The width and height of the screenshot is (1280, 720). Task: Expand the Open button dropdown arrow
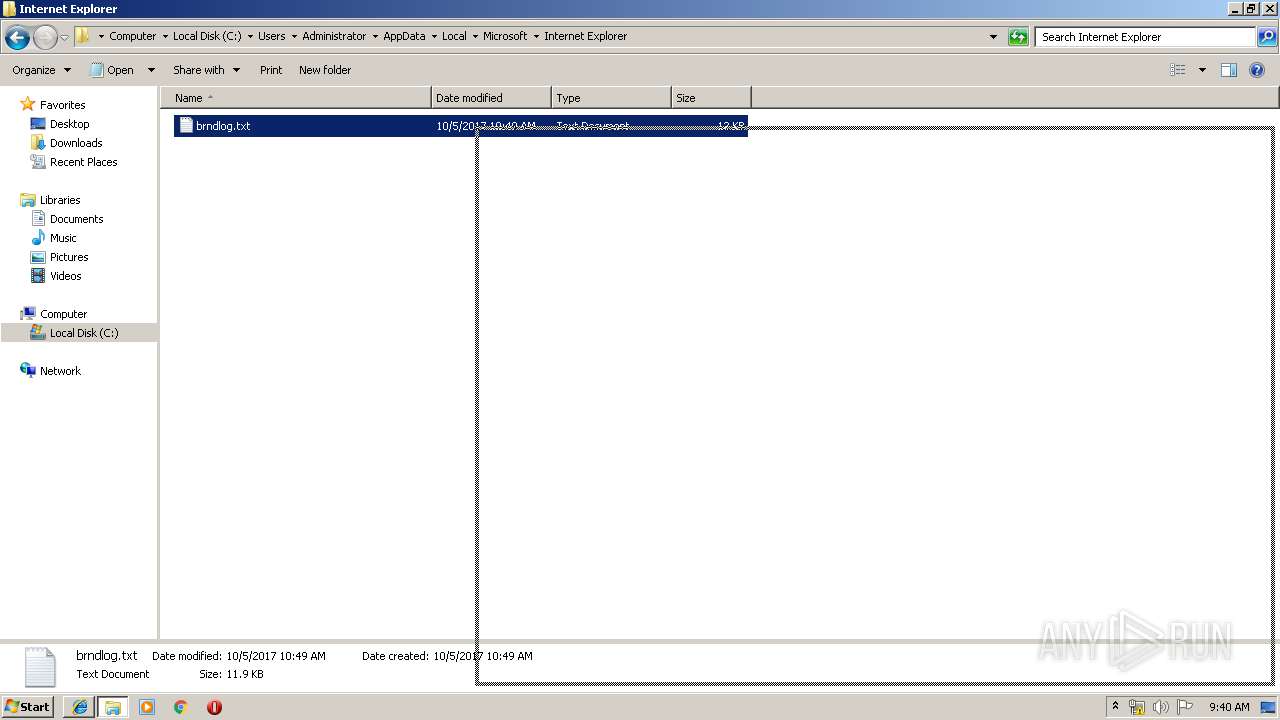[x=151, y=70]
